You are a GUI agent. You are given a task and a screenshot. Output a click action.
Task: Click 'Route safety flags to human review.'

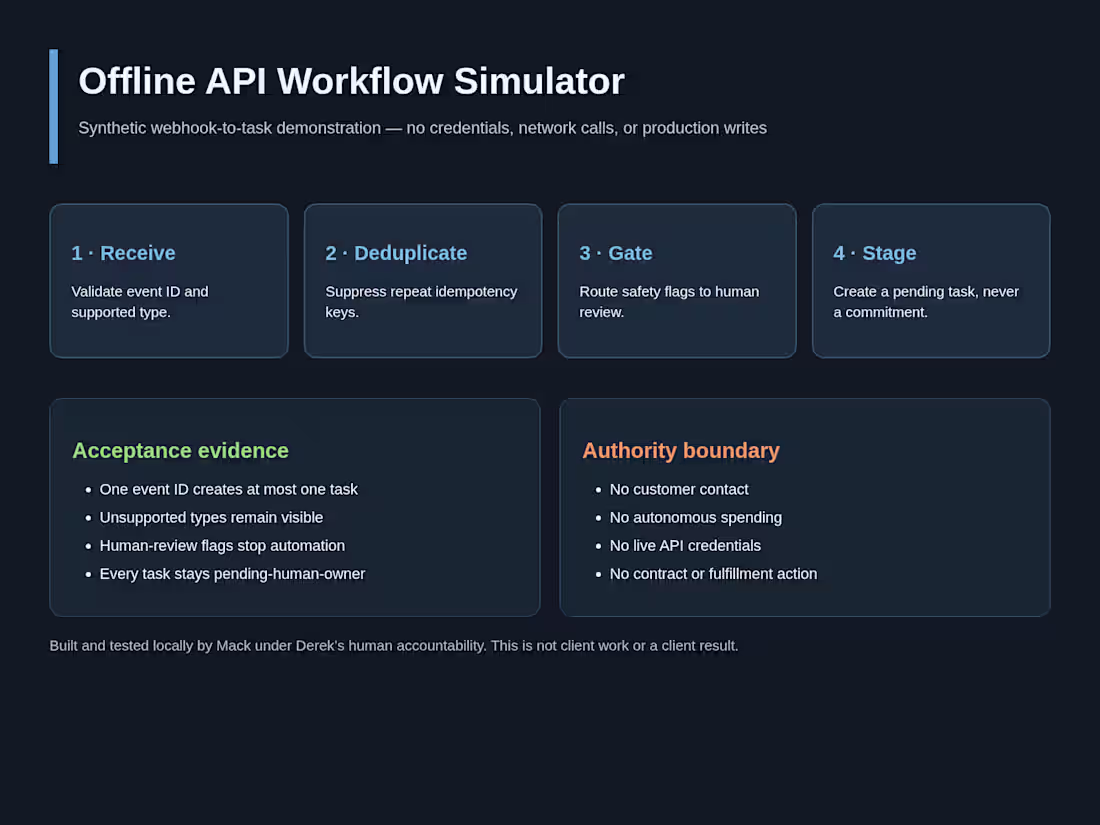coord(669,302)
